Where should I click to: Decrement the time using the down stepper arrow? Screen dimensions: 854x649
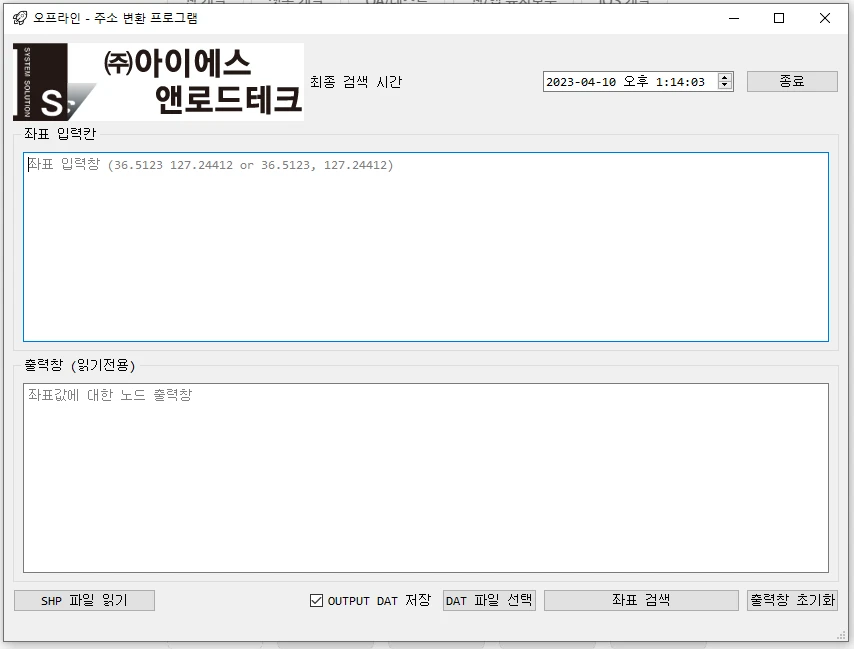725,86
